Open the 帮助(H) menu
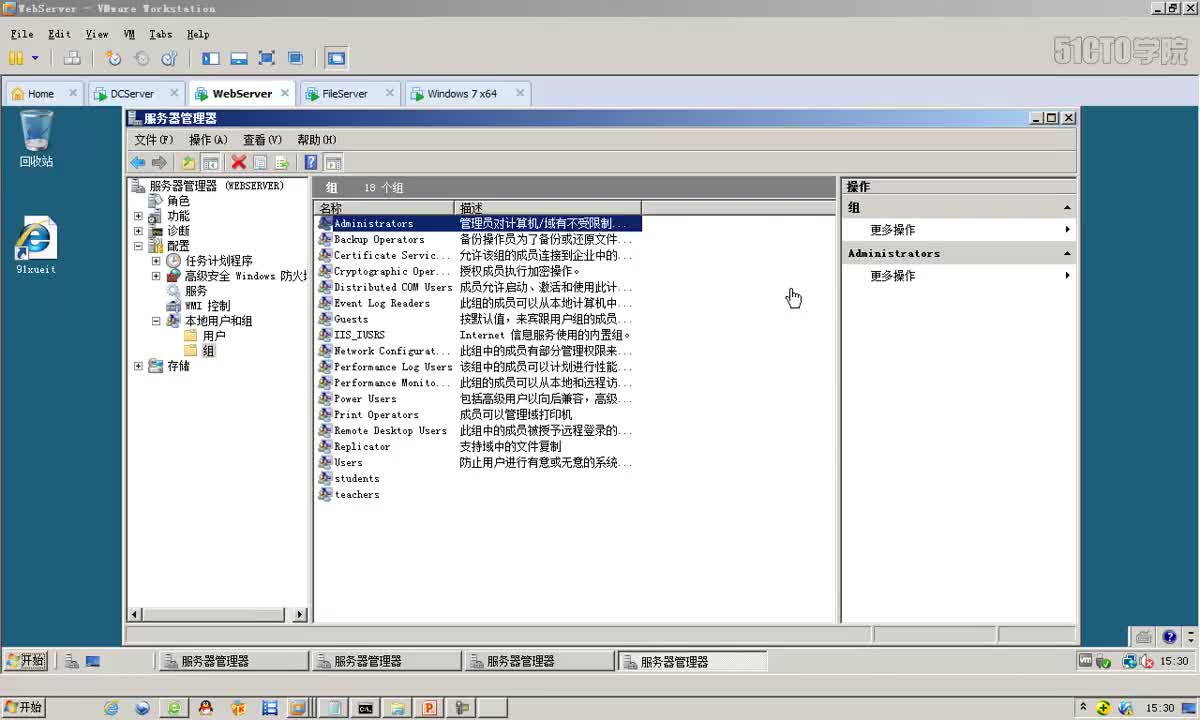The height and width of the screenshot is (720, 1200). coord(316,140)
